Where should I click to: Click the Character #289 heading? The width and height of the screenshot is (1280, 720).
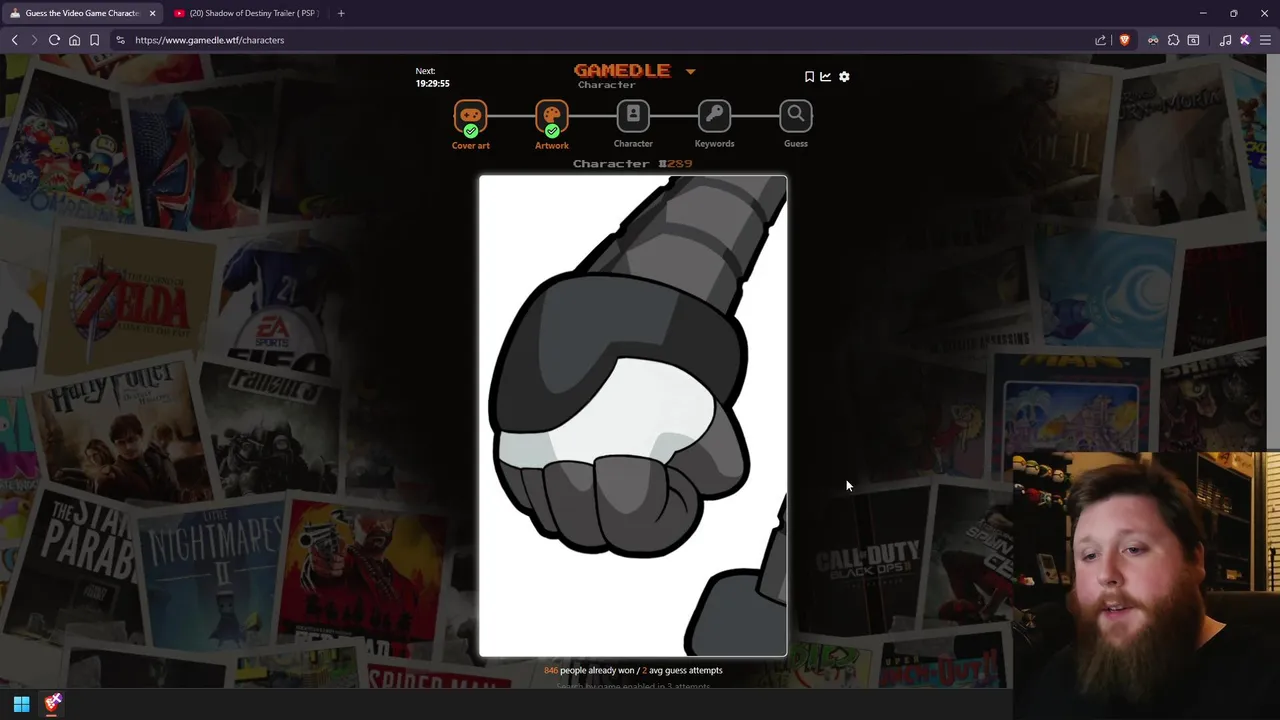(x=632, y=163)
